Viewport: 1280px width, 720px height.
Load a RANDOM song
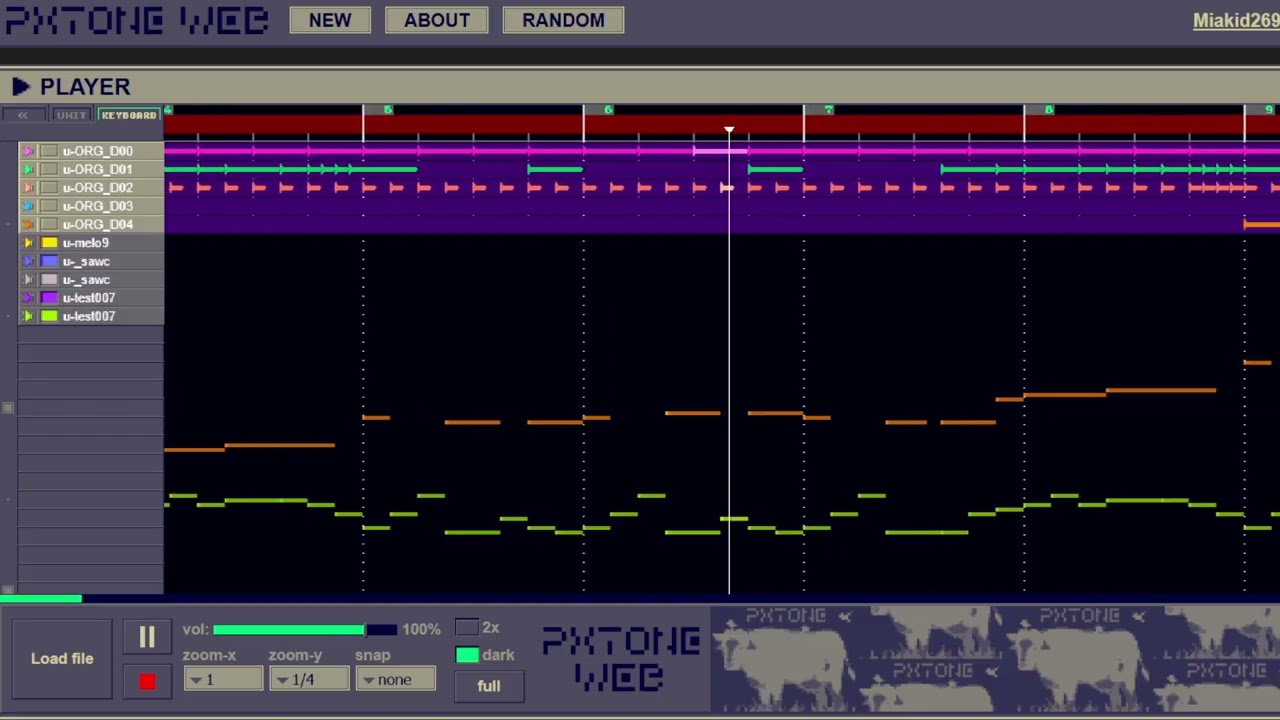click(x=563, y=20)
